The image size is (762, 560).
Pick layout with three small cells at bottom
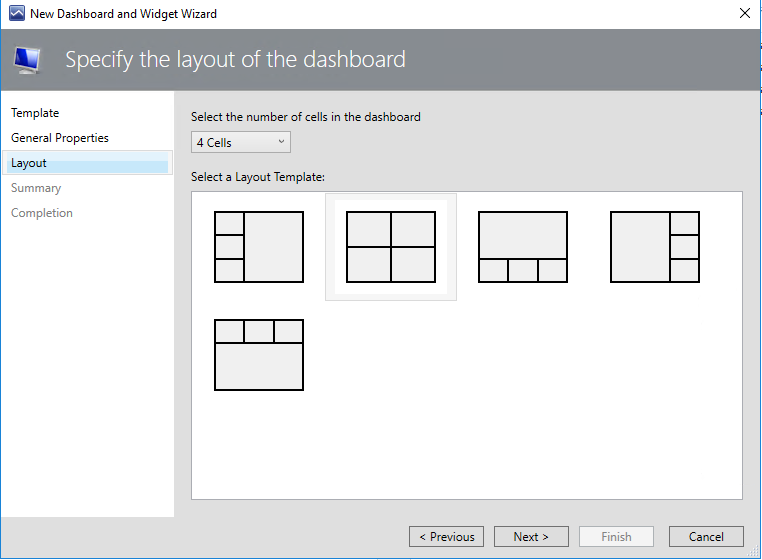pyautogui.click(x=523, y=247)
